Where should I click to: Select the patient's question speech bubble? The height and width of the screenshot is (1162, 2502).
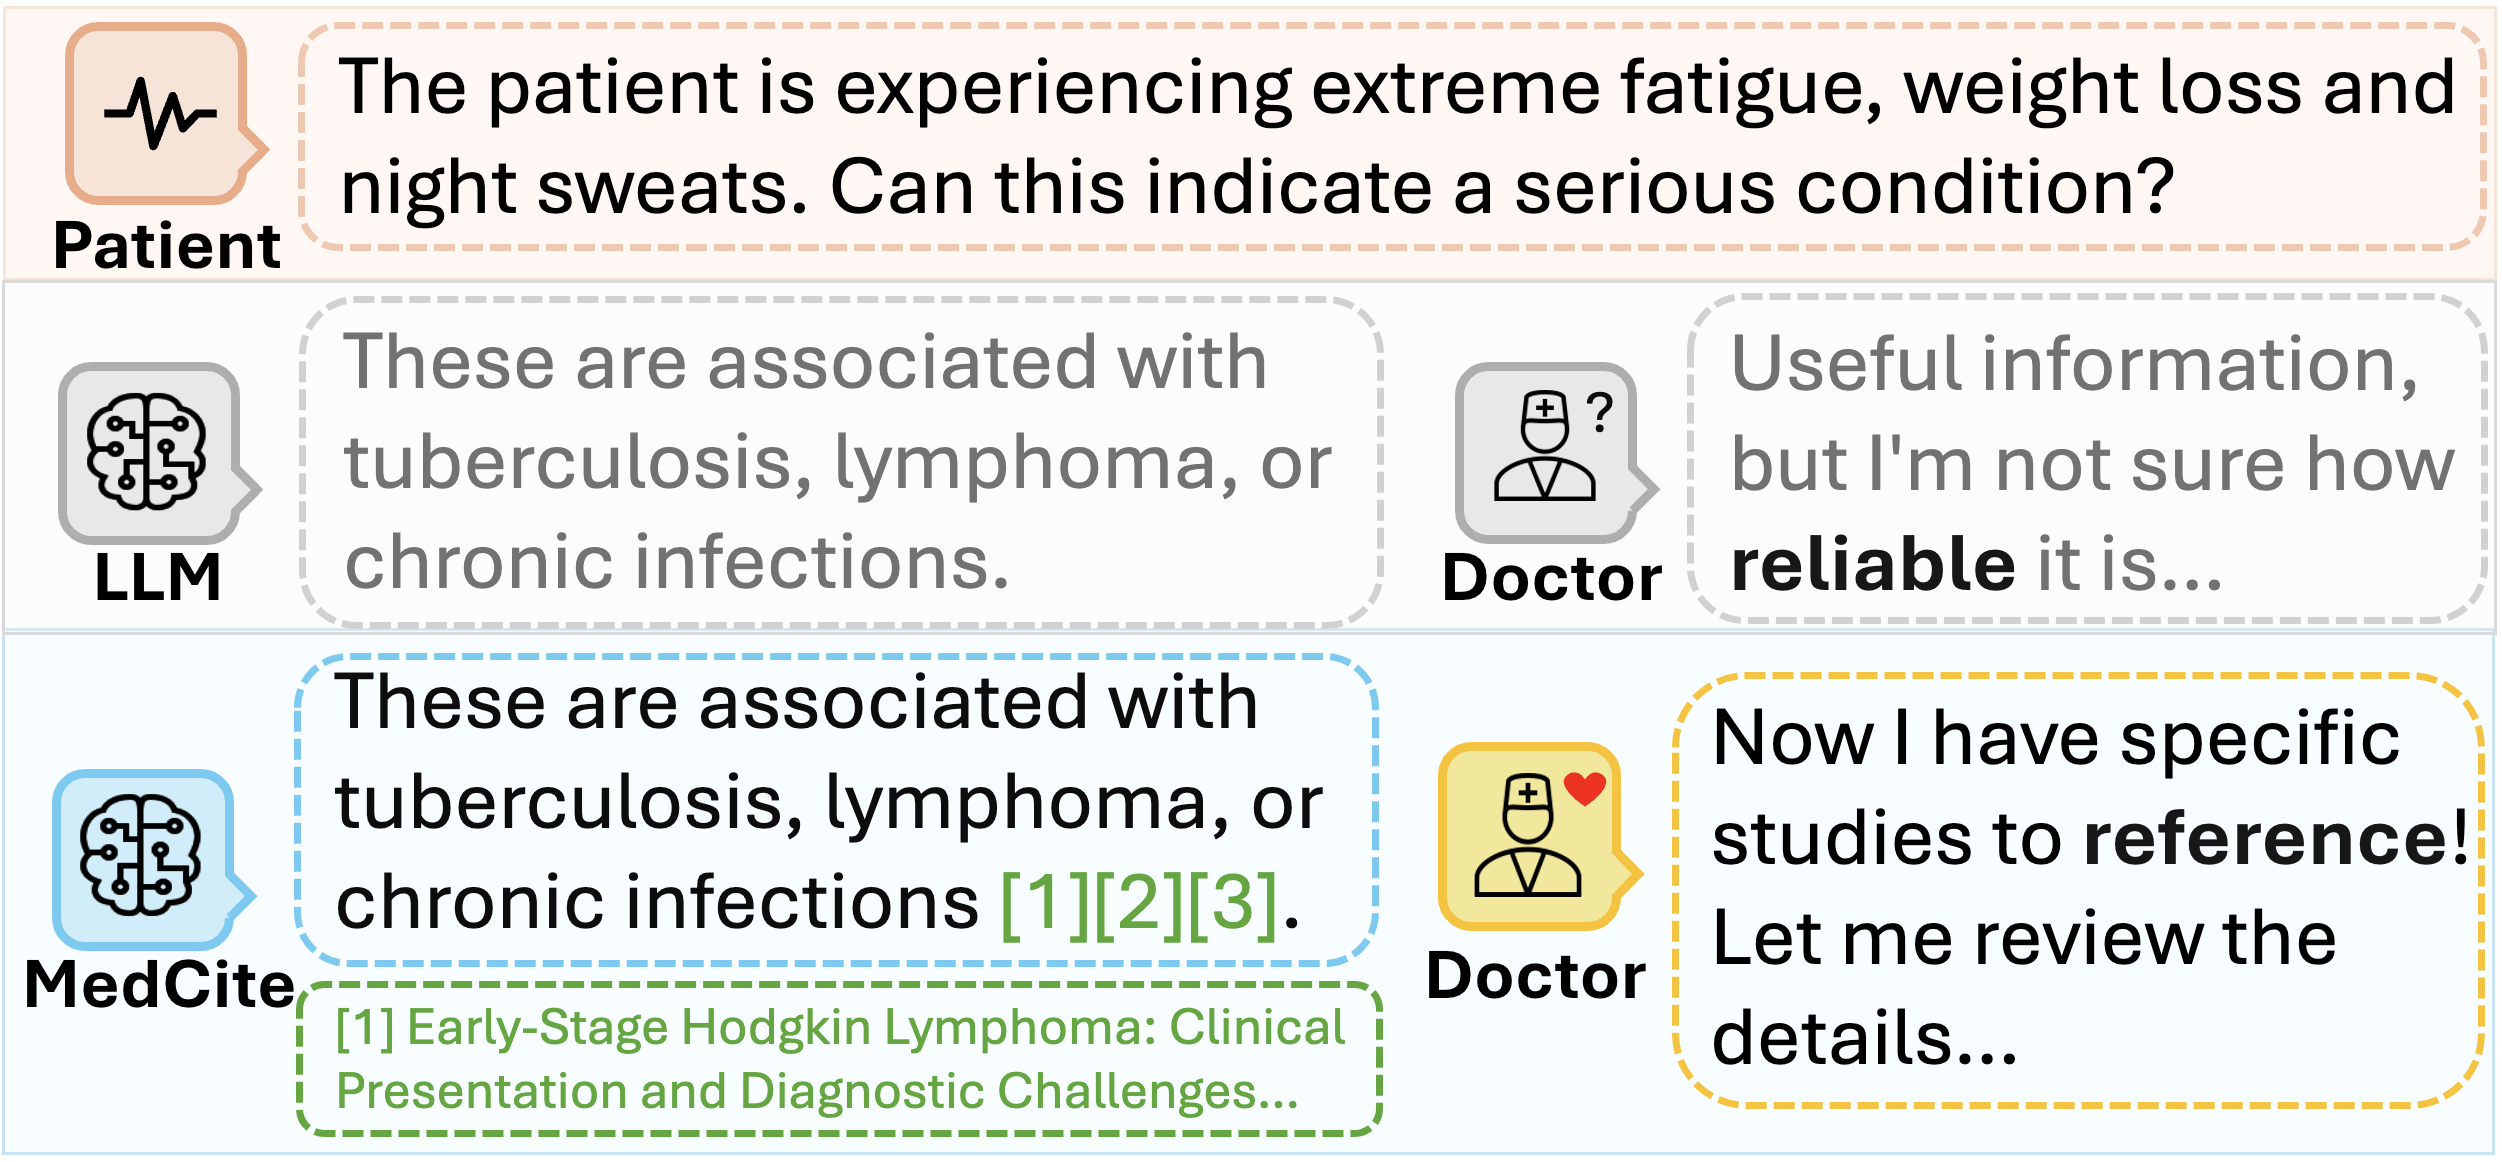pos(1392,136)
